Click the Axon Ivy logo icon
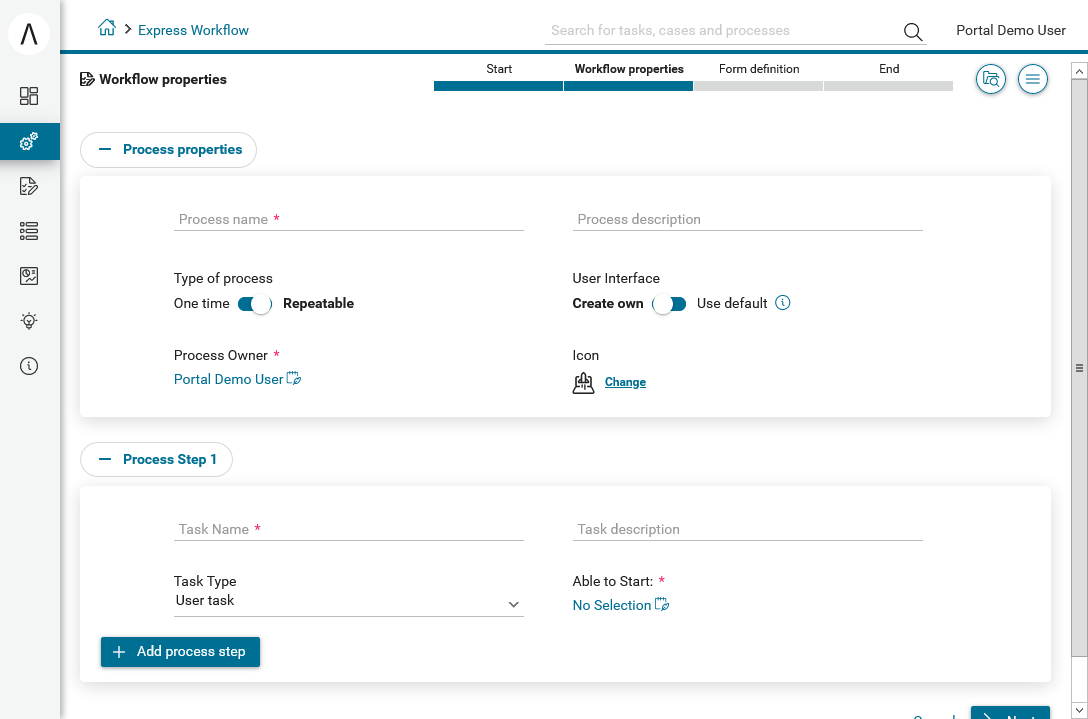This screenshot has height=719, width=1088. pos(28,33)
